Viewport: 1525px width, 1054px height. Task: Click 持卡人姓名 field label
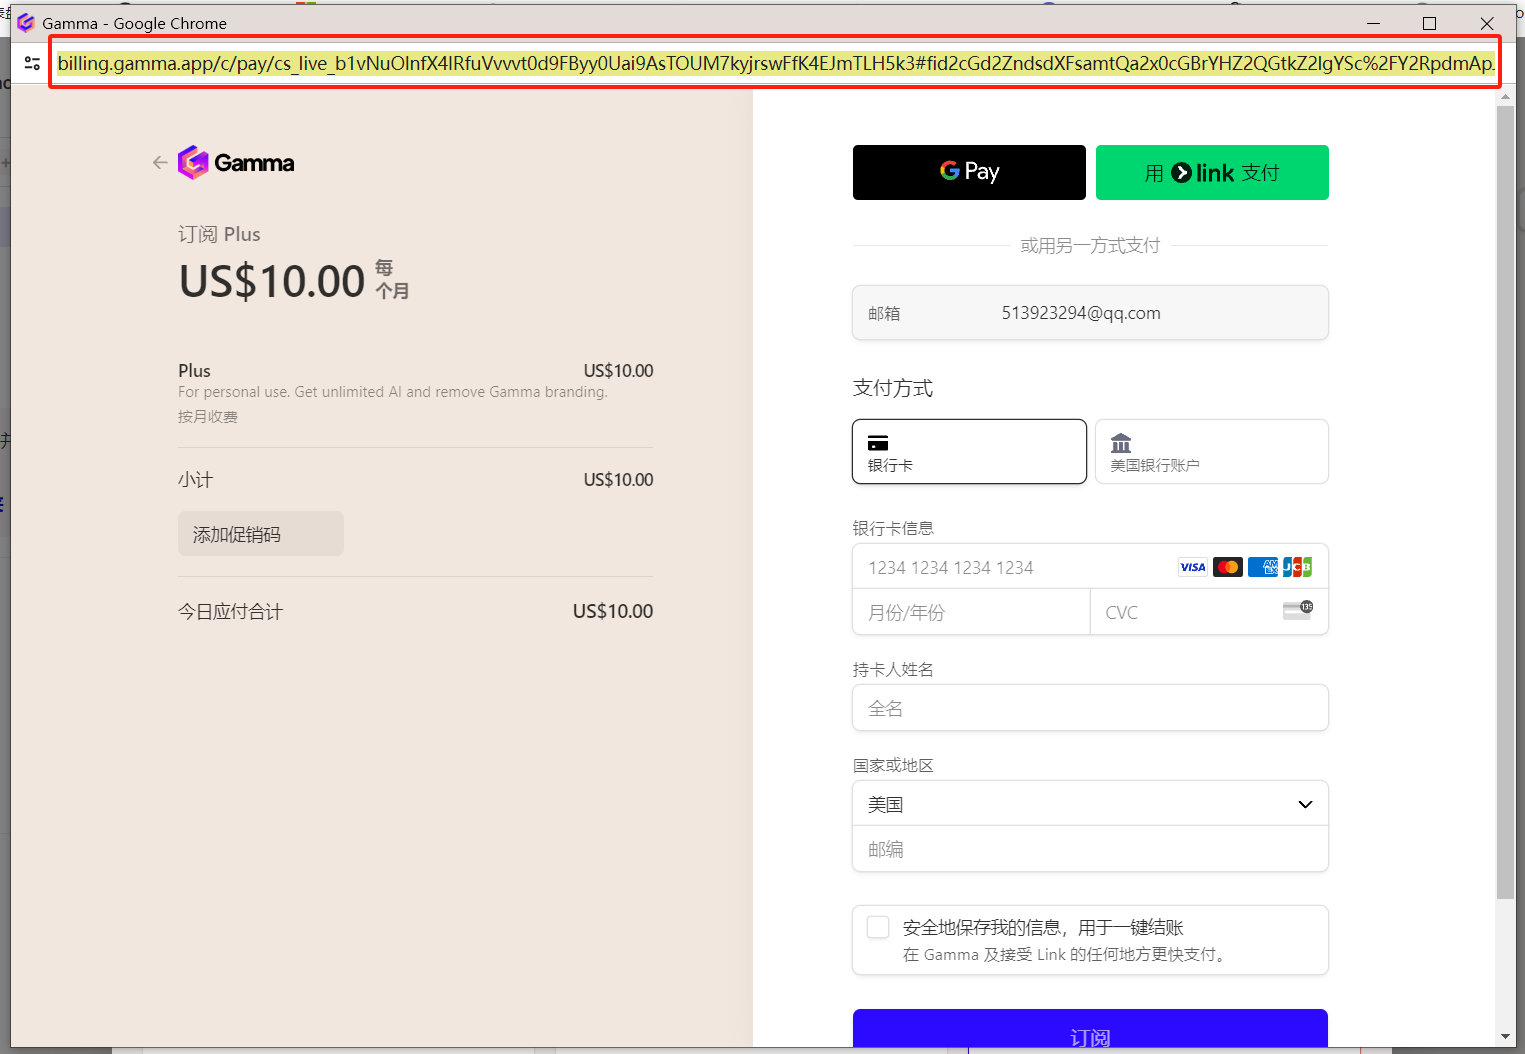pos(893,669)
